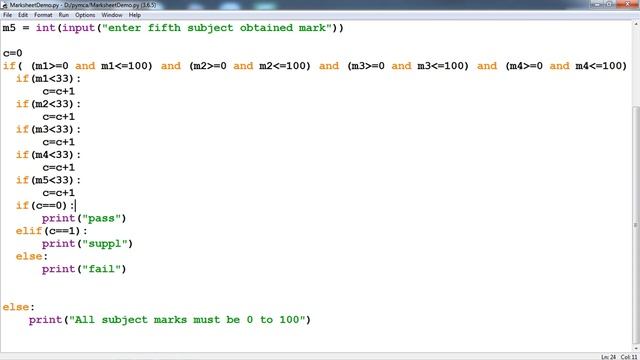Click the 'if(m1<33):' line
The height and width of the screenshot is (360, 640).
48,79
